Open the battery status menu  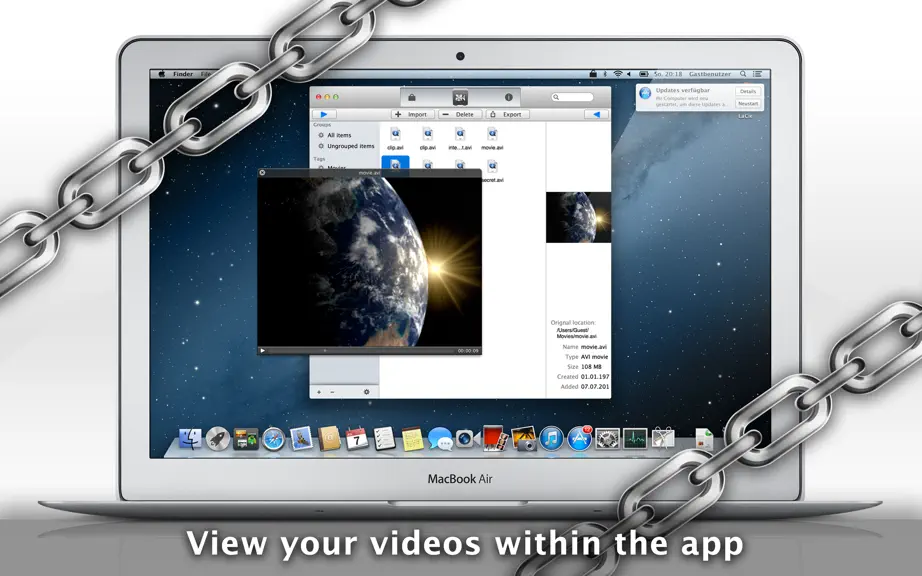[644, 74]
